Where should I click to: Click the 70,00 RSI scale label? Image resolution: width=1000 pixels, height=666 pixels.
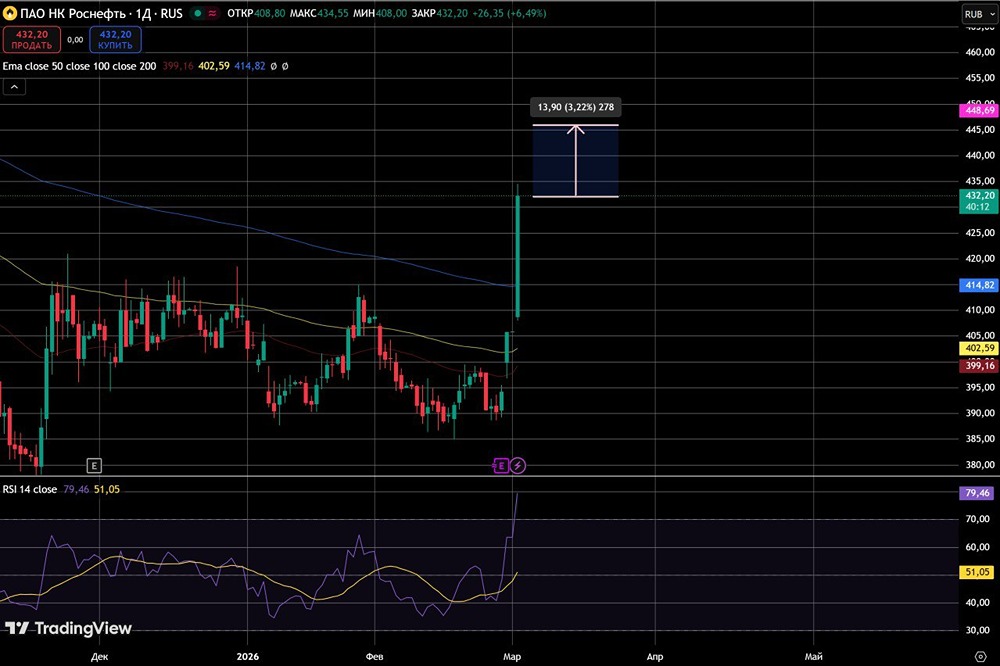point(977,519)
